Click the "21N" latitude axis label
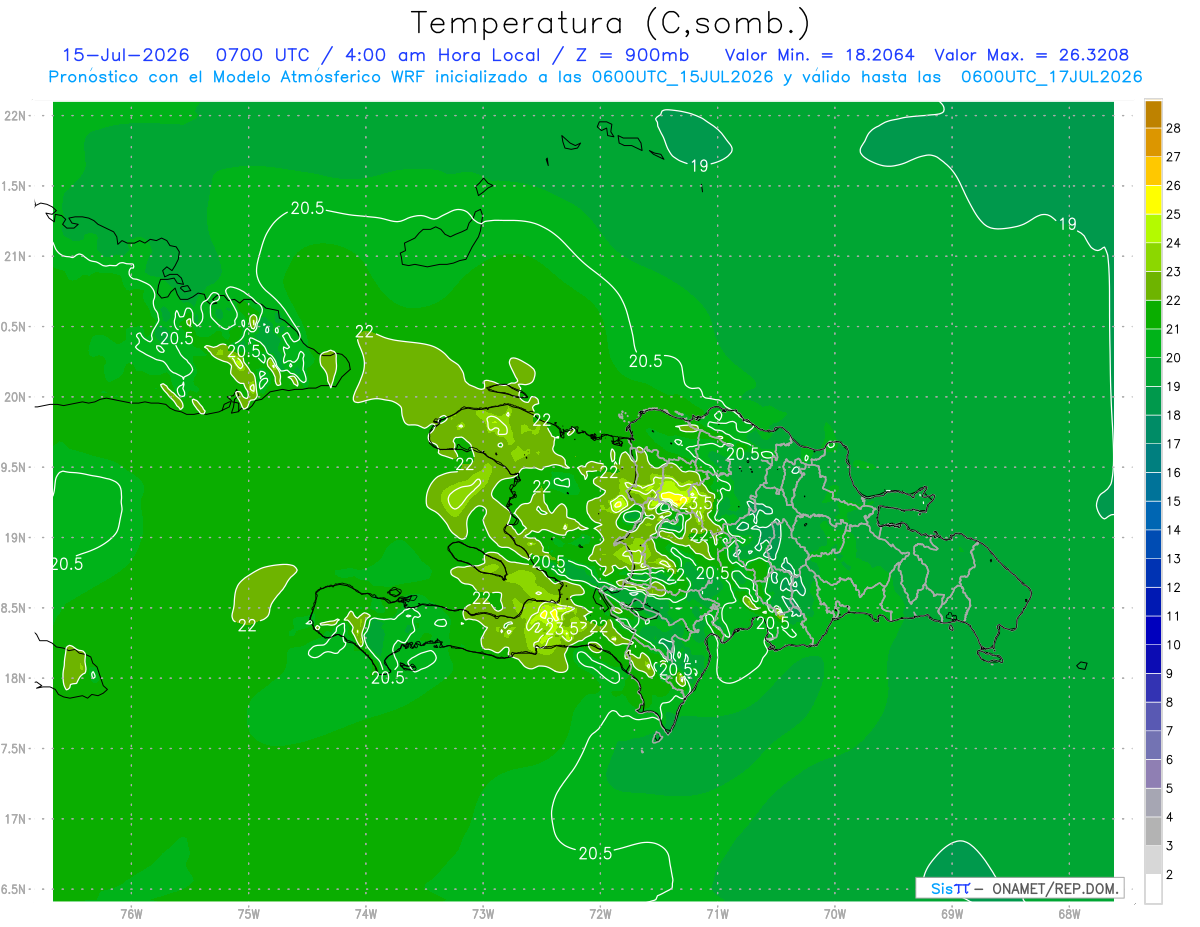 pyautogui.click(x=14, y=256)
